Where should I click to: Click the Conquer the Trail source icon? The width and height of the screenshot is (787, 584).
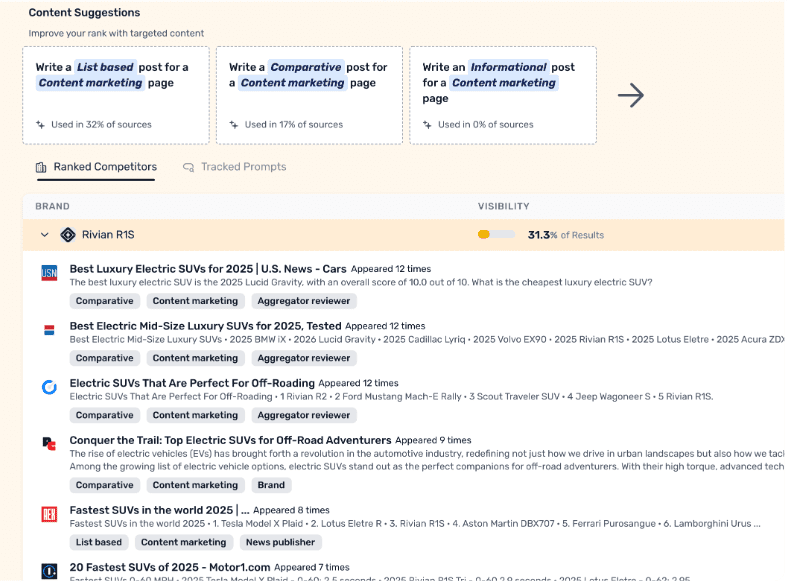(x=49, y=443)
